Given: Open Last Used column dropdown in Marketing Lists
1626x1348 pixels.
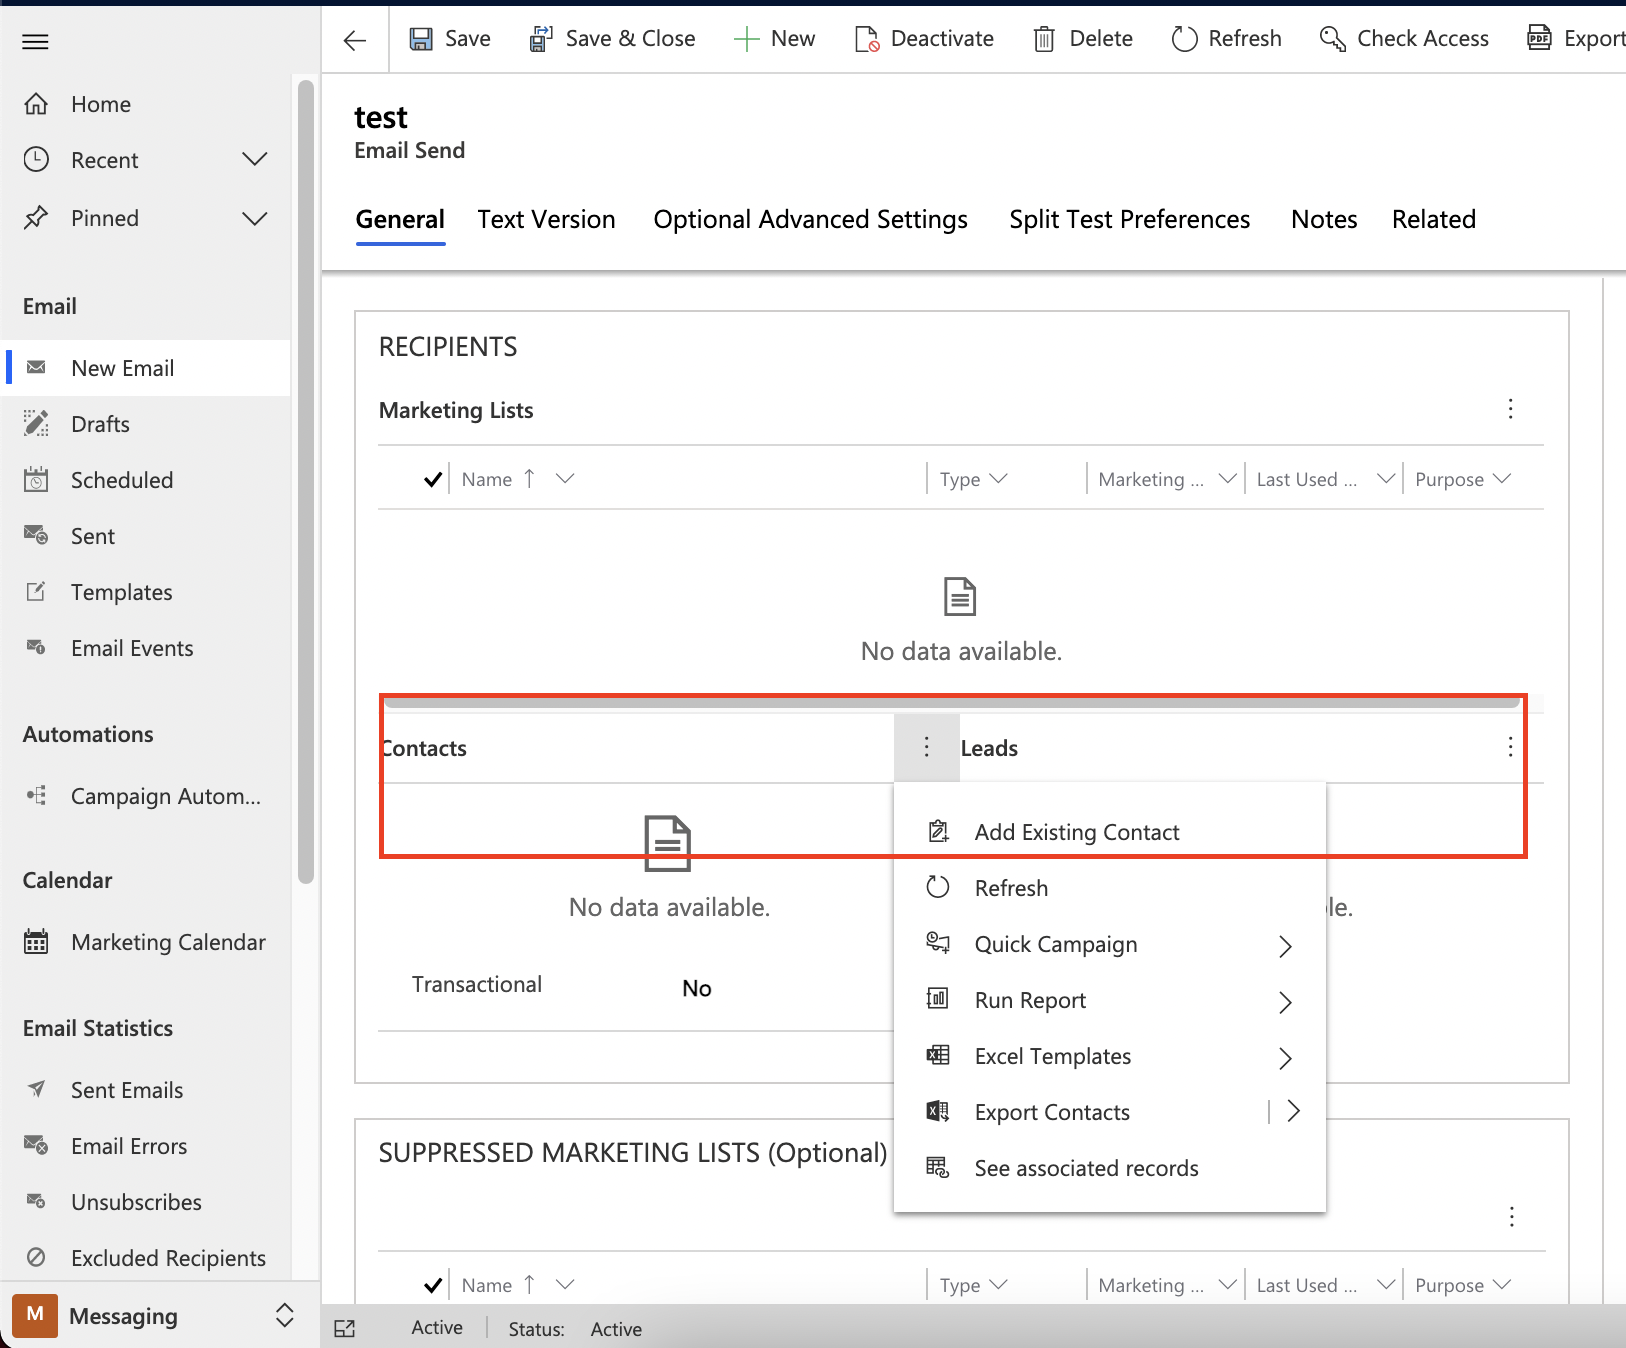Looking at the screenshot, I should [1385, 479].
